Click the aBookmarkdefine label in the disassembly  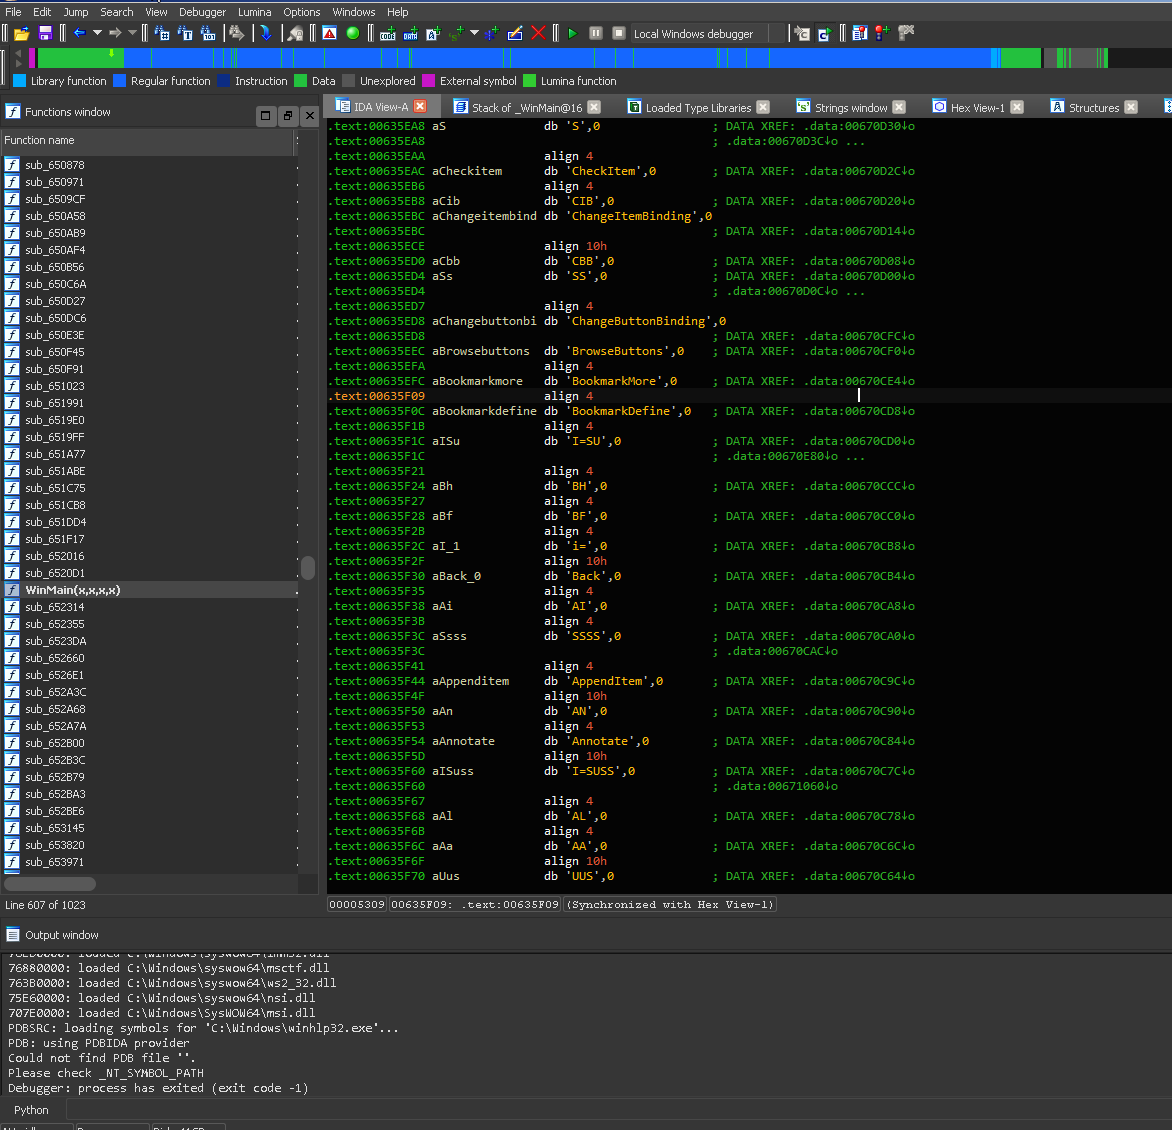click(x=484, y=411)
